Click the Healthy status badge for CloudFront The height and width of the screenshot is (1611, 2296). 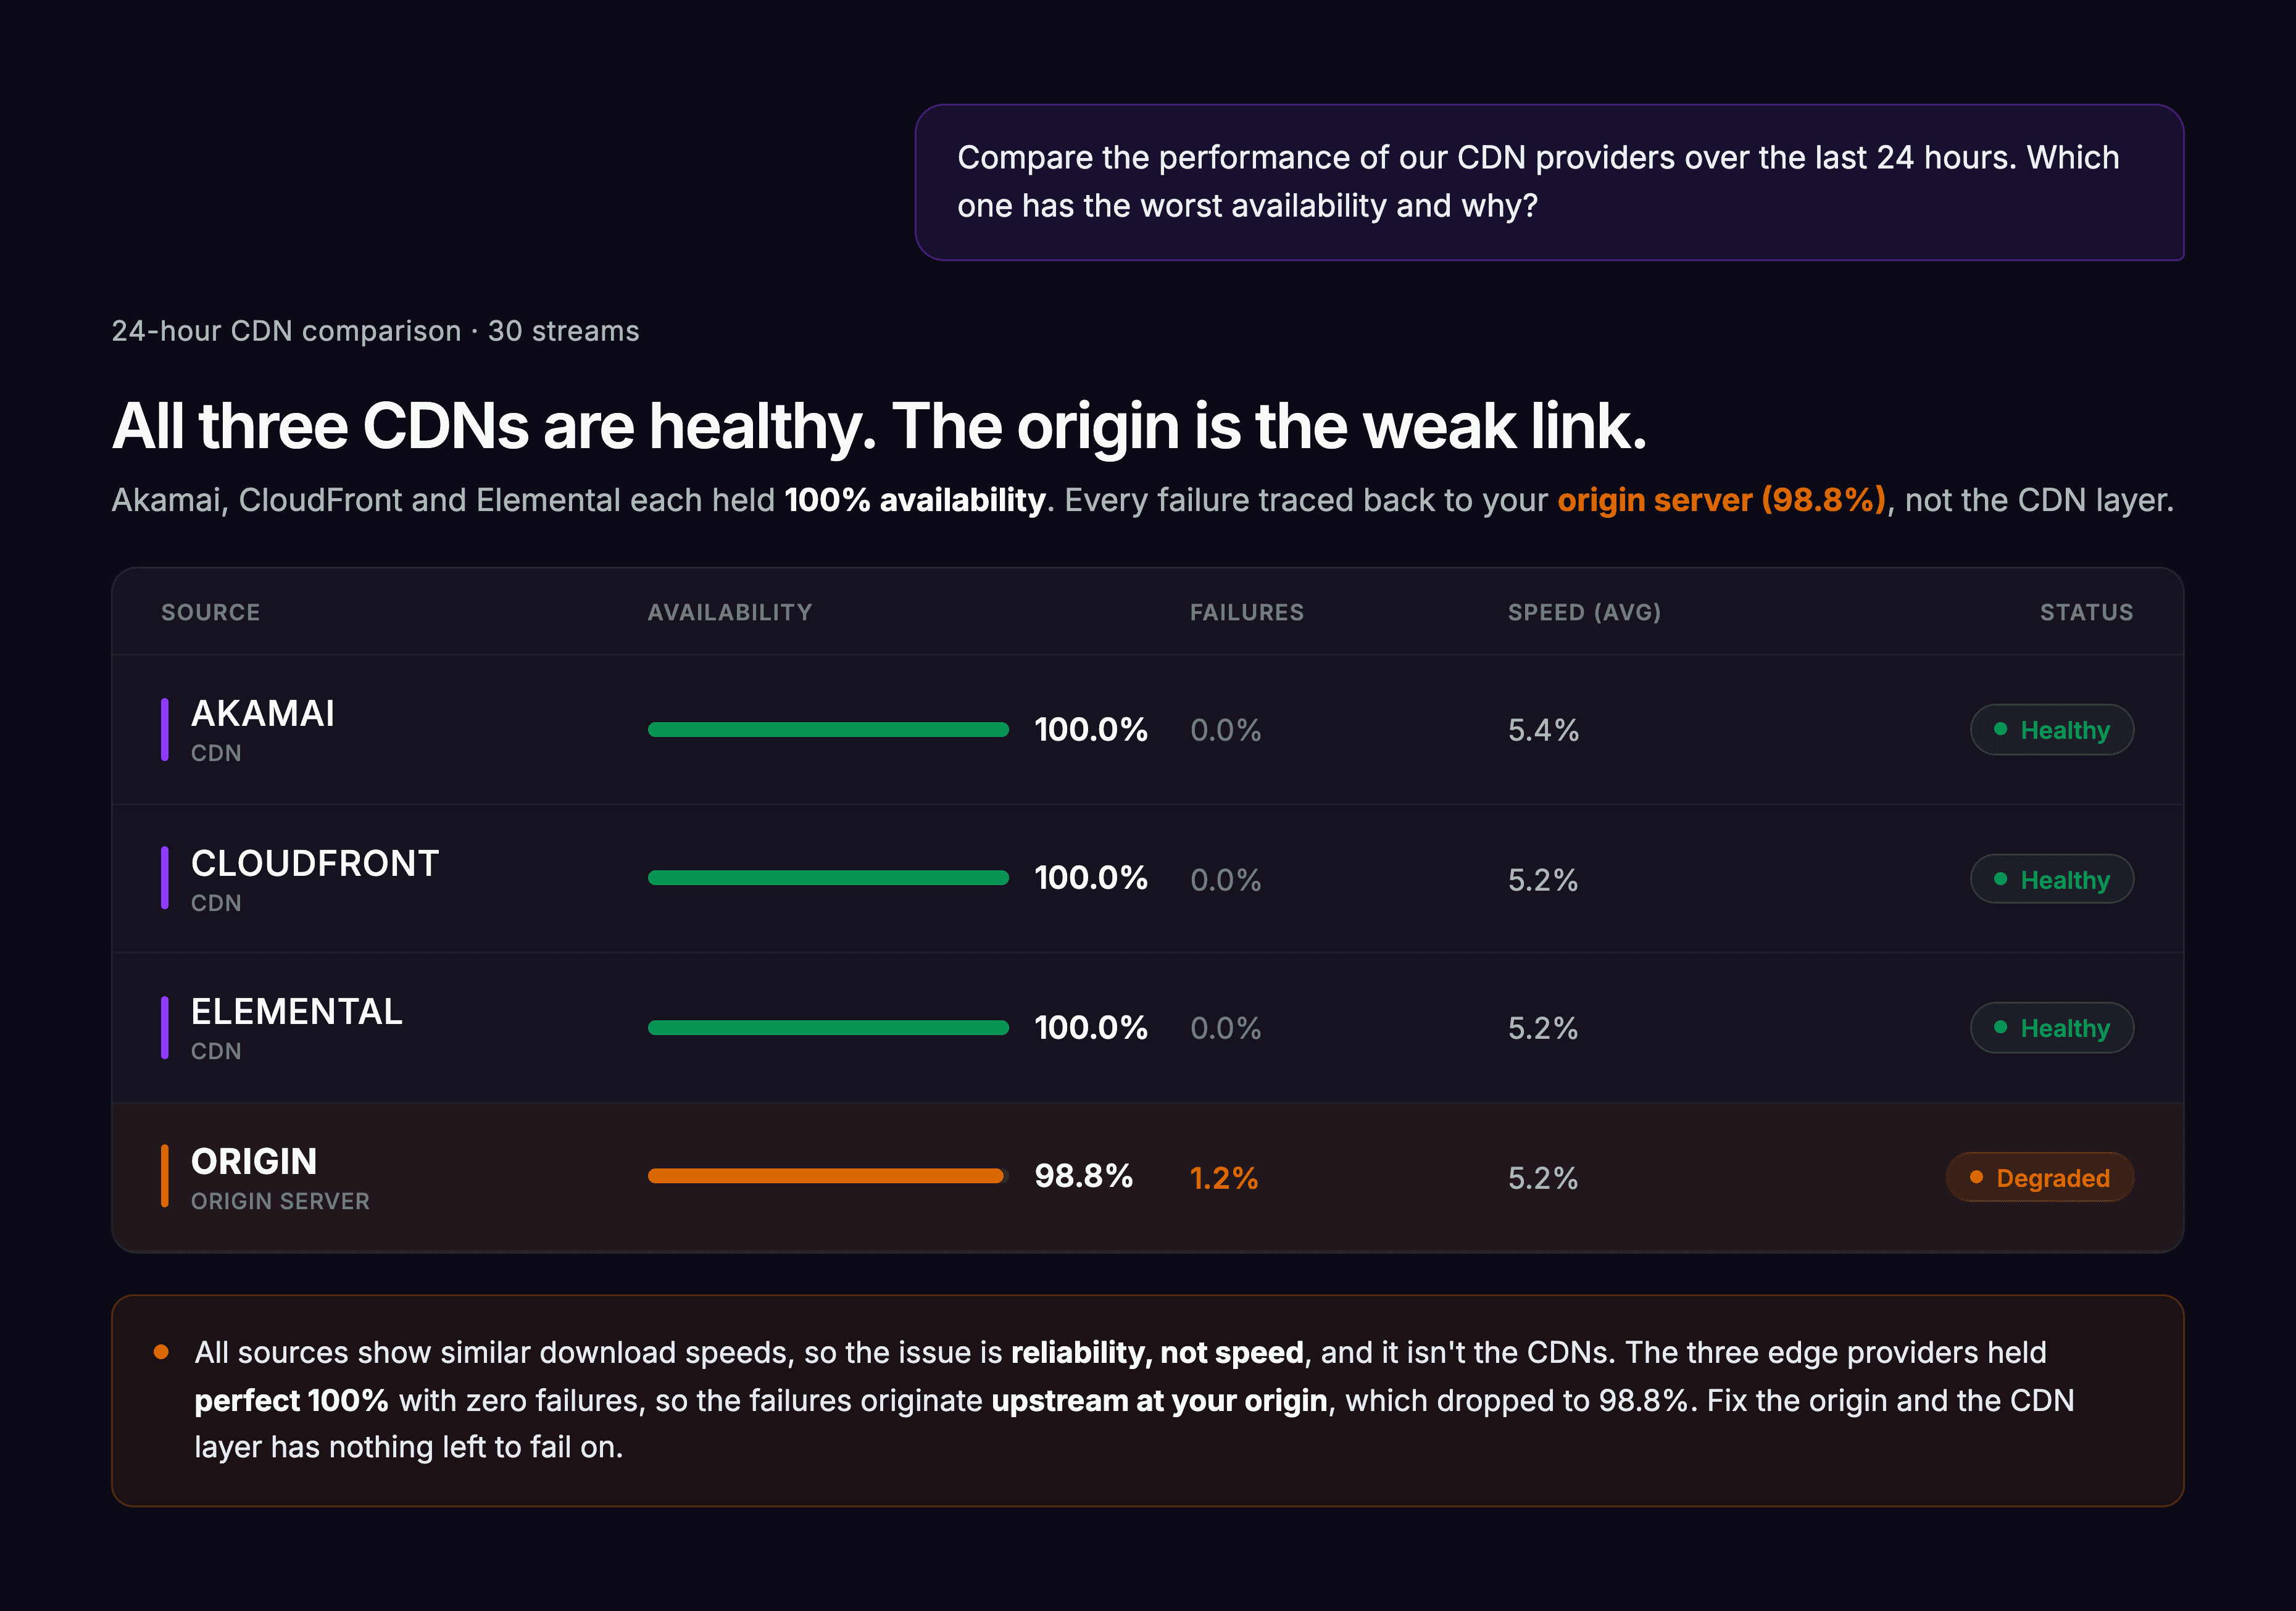pyautogui.click(x=2052, y=879)
